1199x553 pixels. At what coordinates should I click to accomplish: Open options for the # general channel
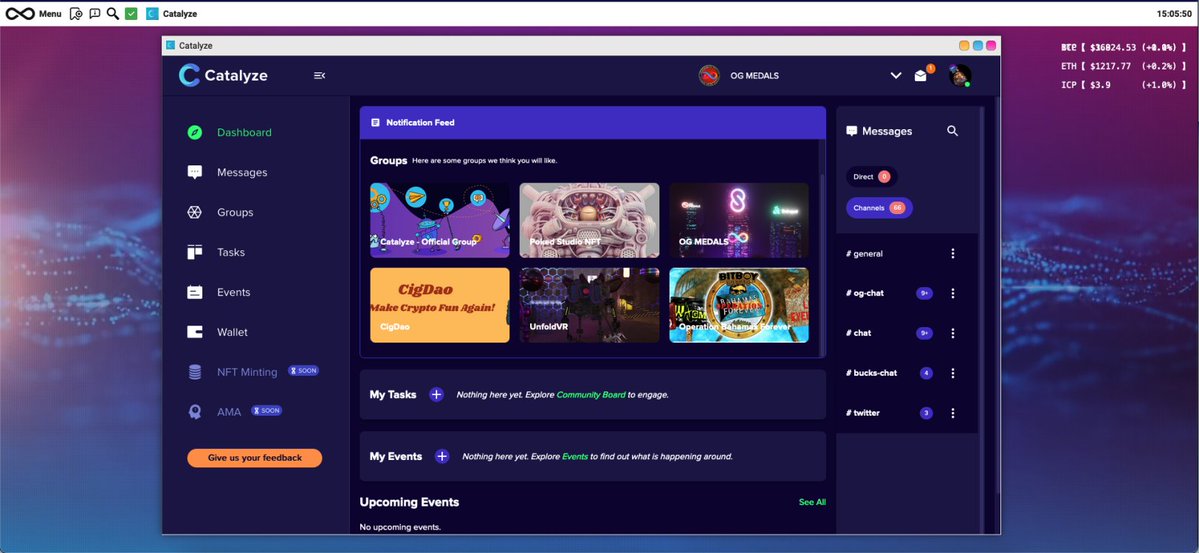click(x=953, y=253)
